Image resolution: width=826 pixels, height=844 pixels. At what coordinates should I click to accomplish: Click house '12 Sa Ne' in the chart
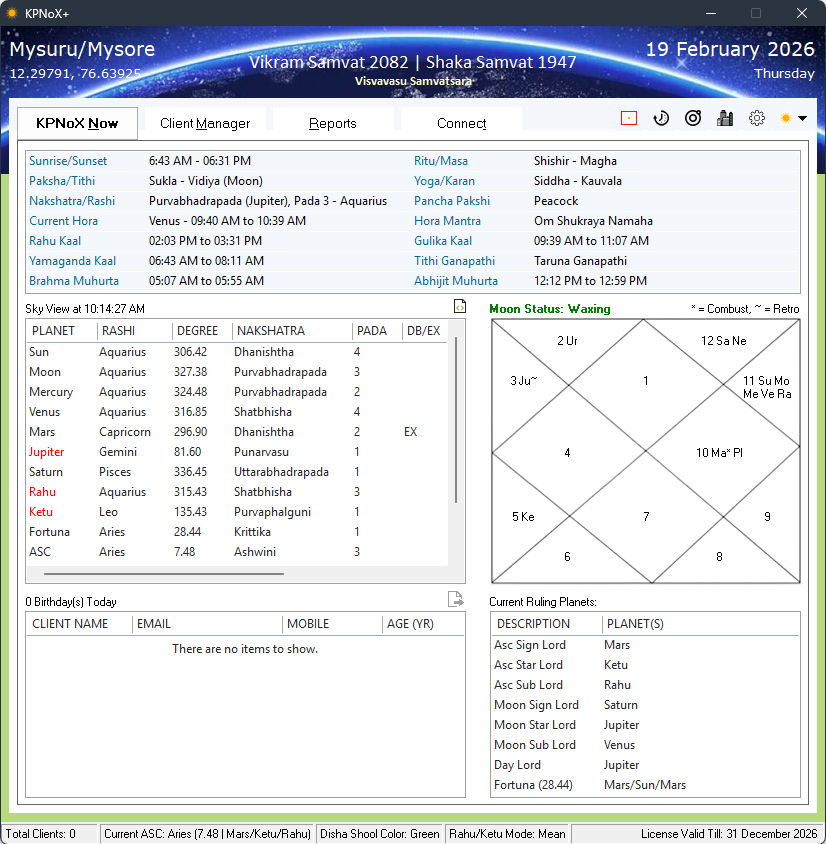click(723, 341)
